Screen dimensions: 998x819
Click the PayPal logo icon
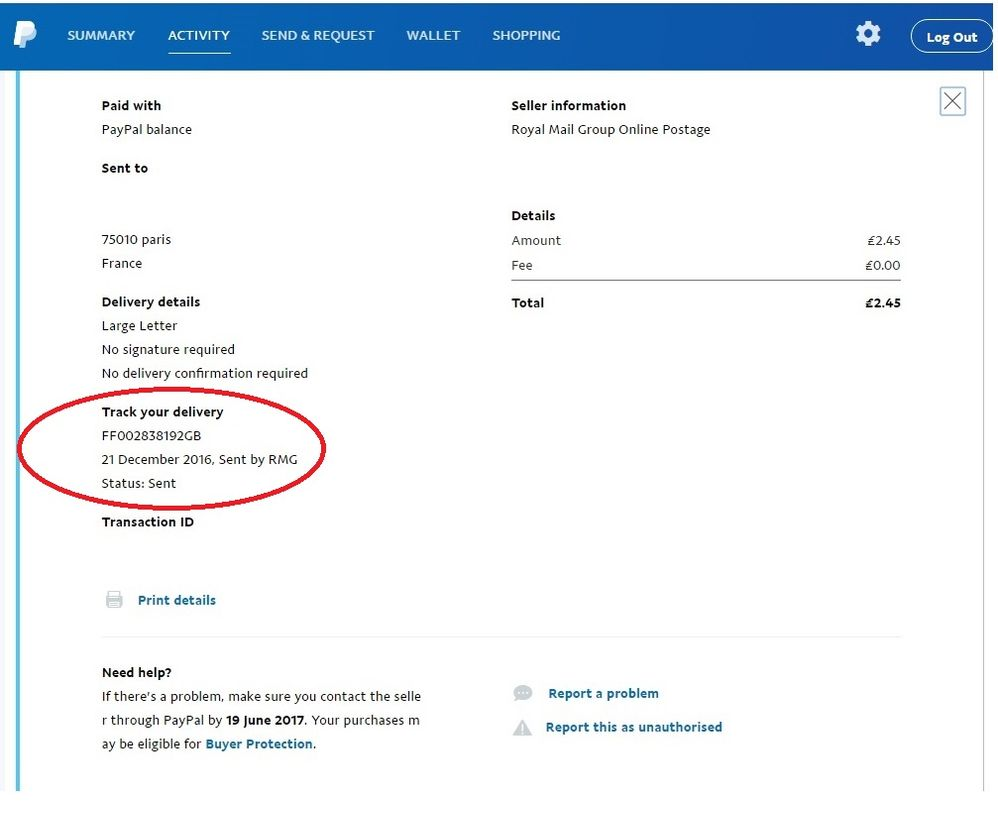pyautogui.click(x=25, y=34)
